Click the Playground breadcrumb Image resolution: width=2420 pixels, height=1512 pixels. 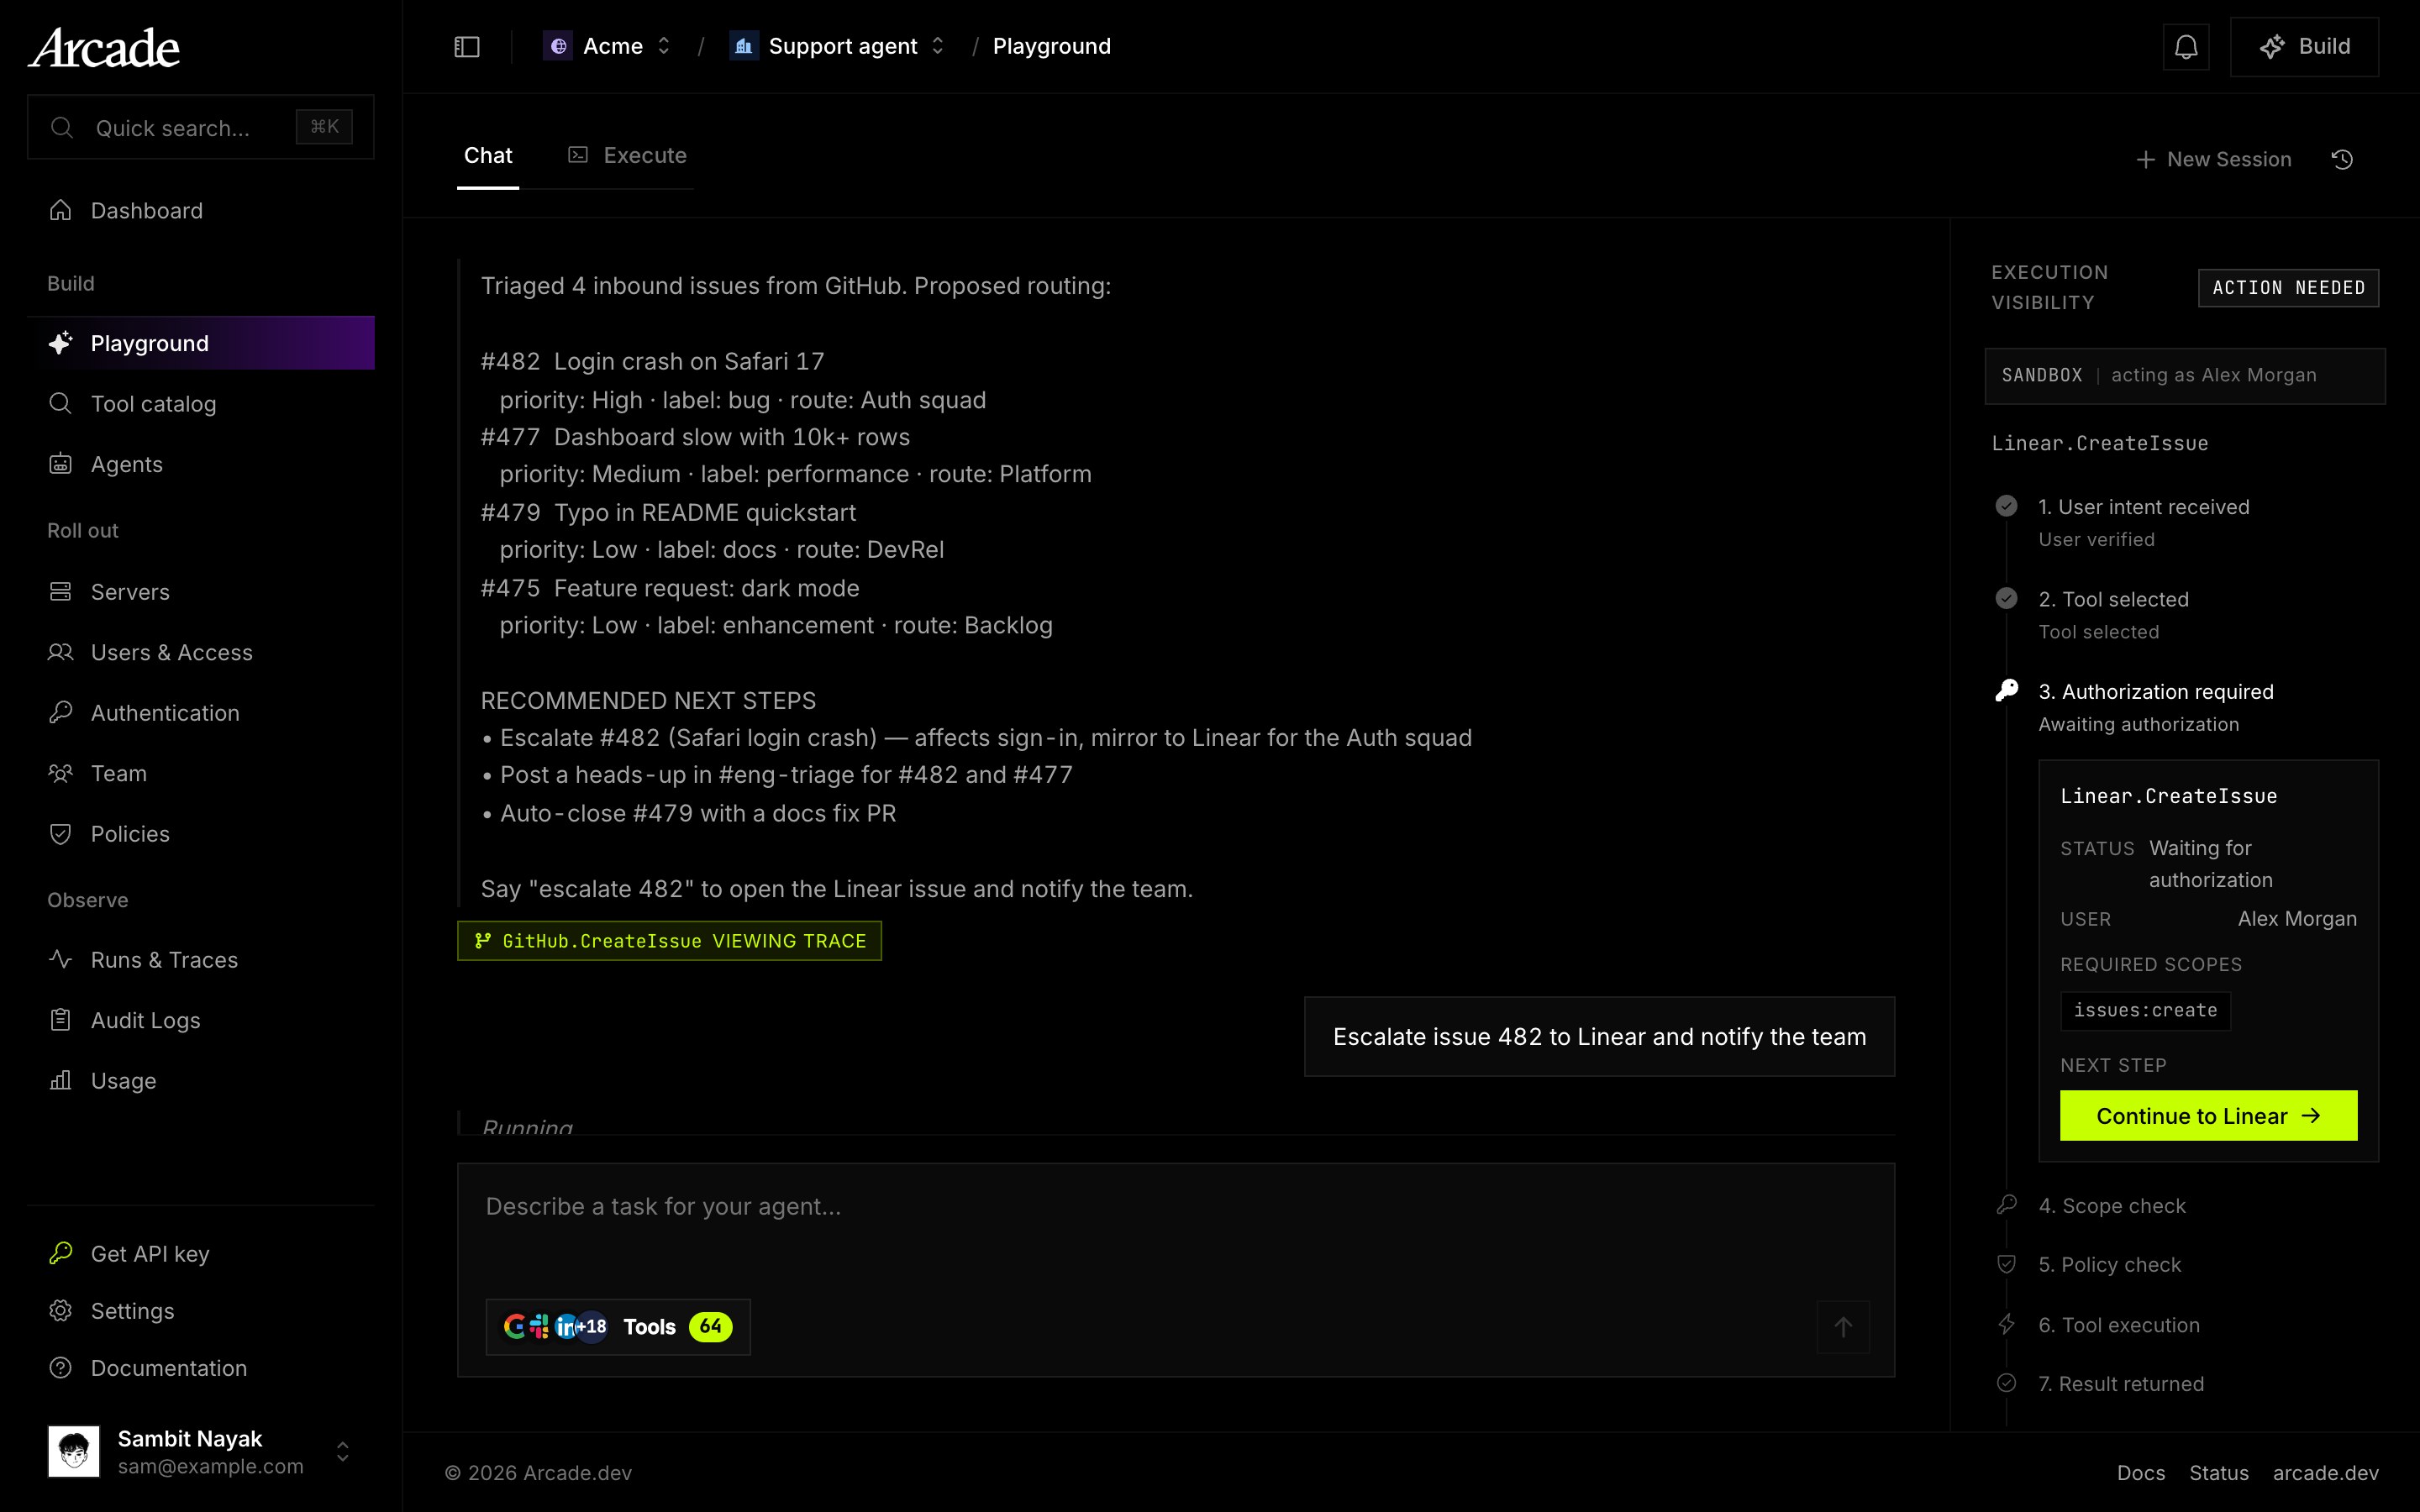click(x=1051, y=46)
